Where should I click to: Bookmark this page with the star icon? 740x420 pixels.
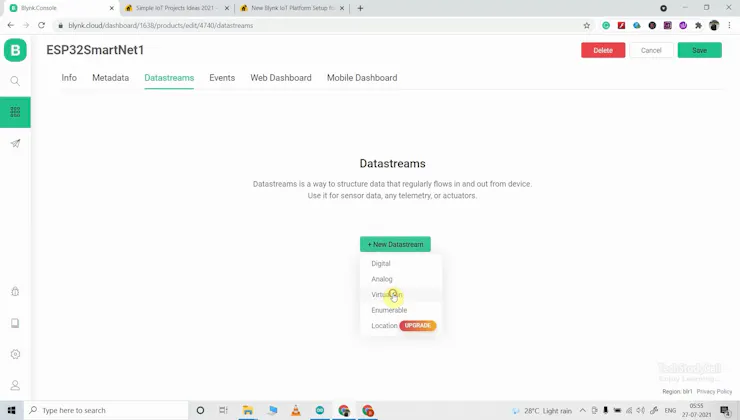point(587,25)
